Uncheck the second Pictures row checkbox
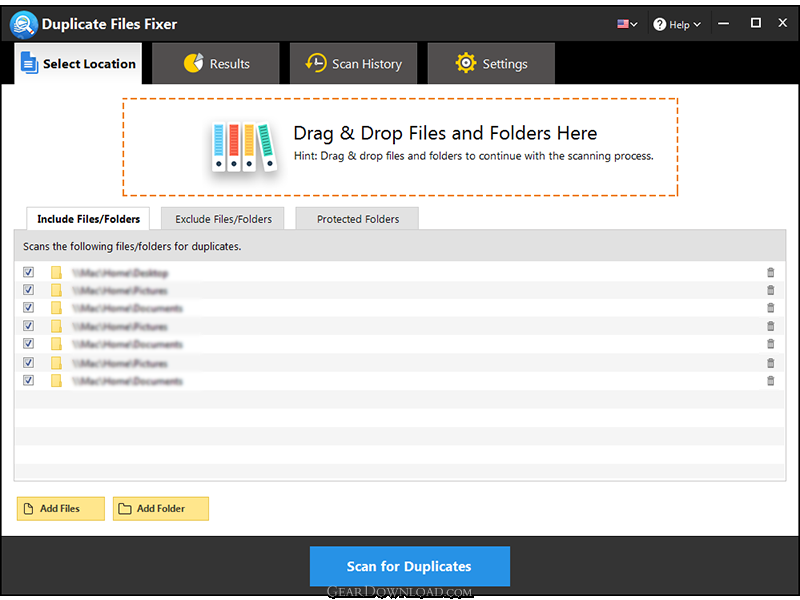This screenshot has height=600, width=800. 29,326
